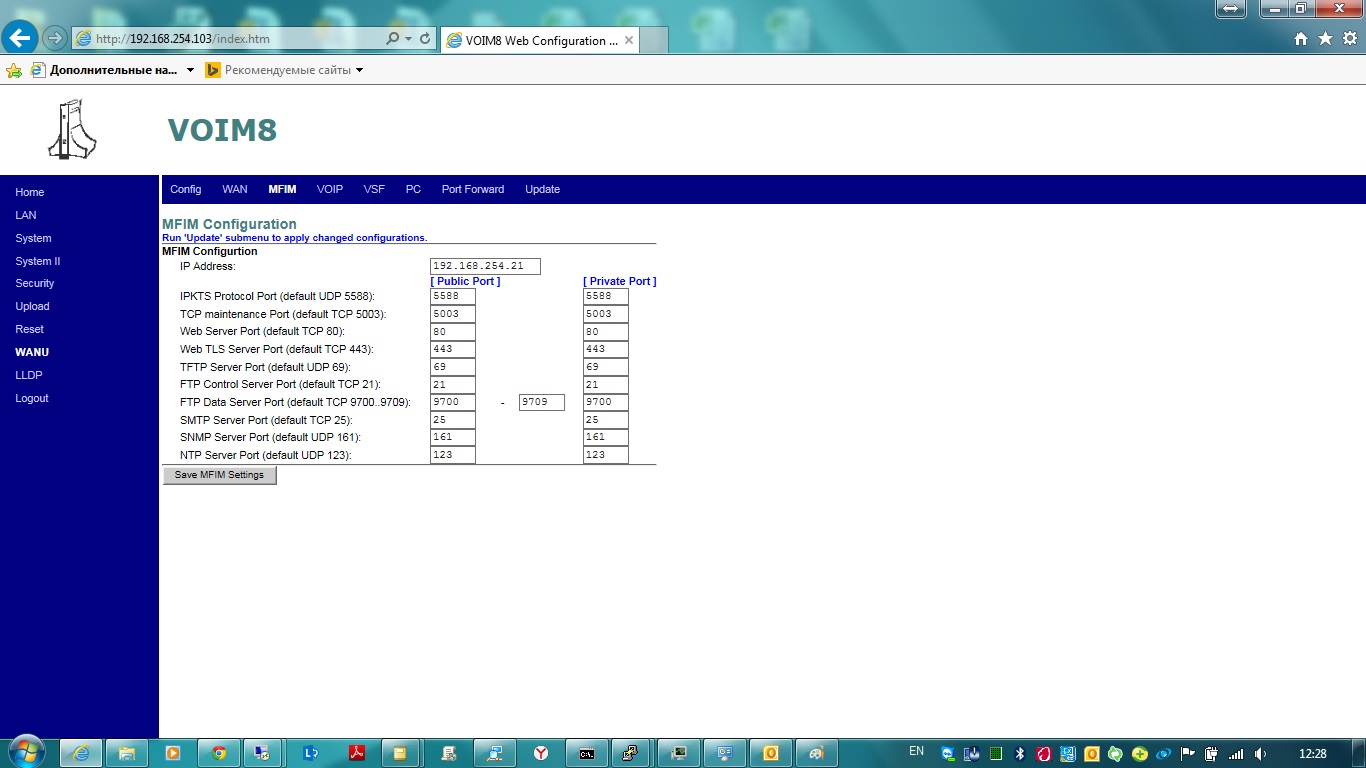The image size is (1366, 768).
Task: Open Google Chrome from the taskbar
Action: coord(219,753)
